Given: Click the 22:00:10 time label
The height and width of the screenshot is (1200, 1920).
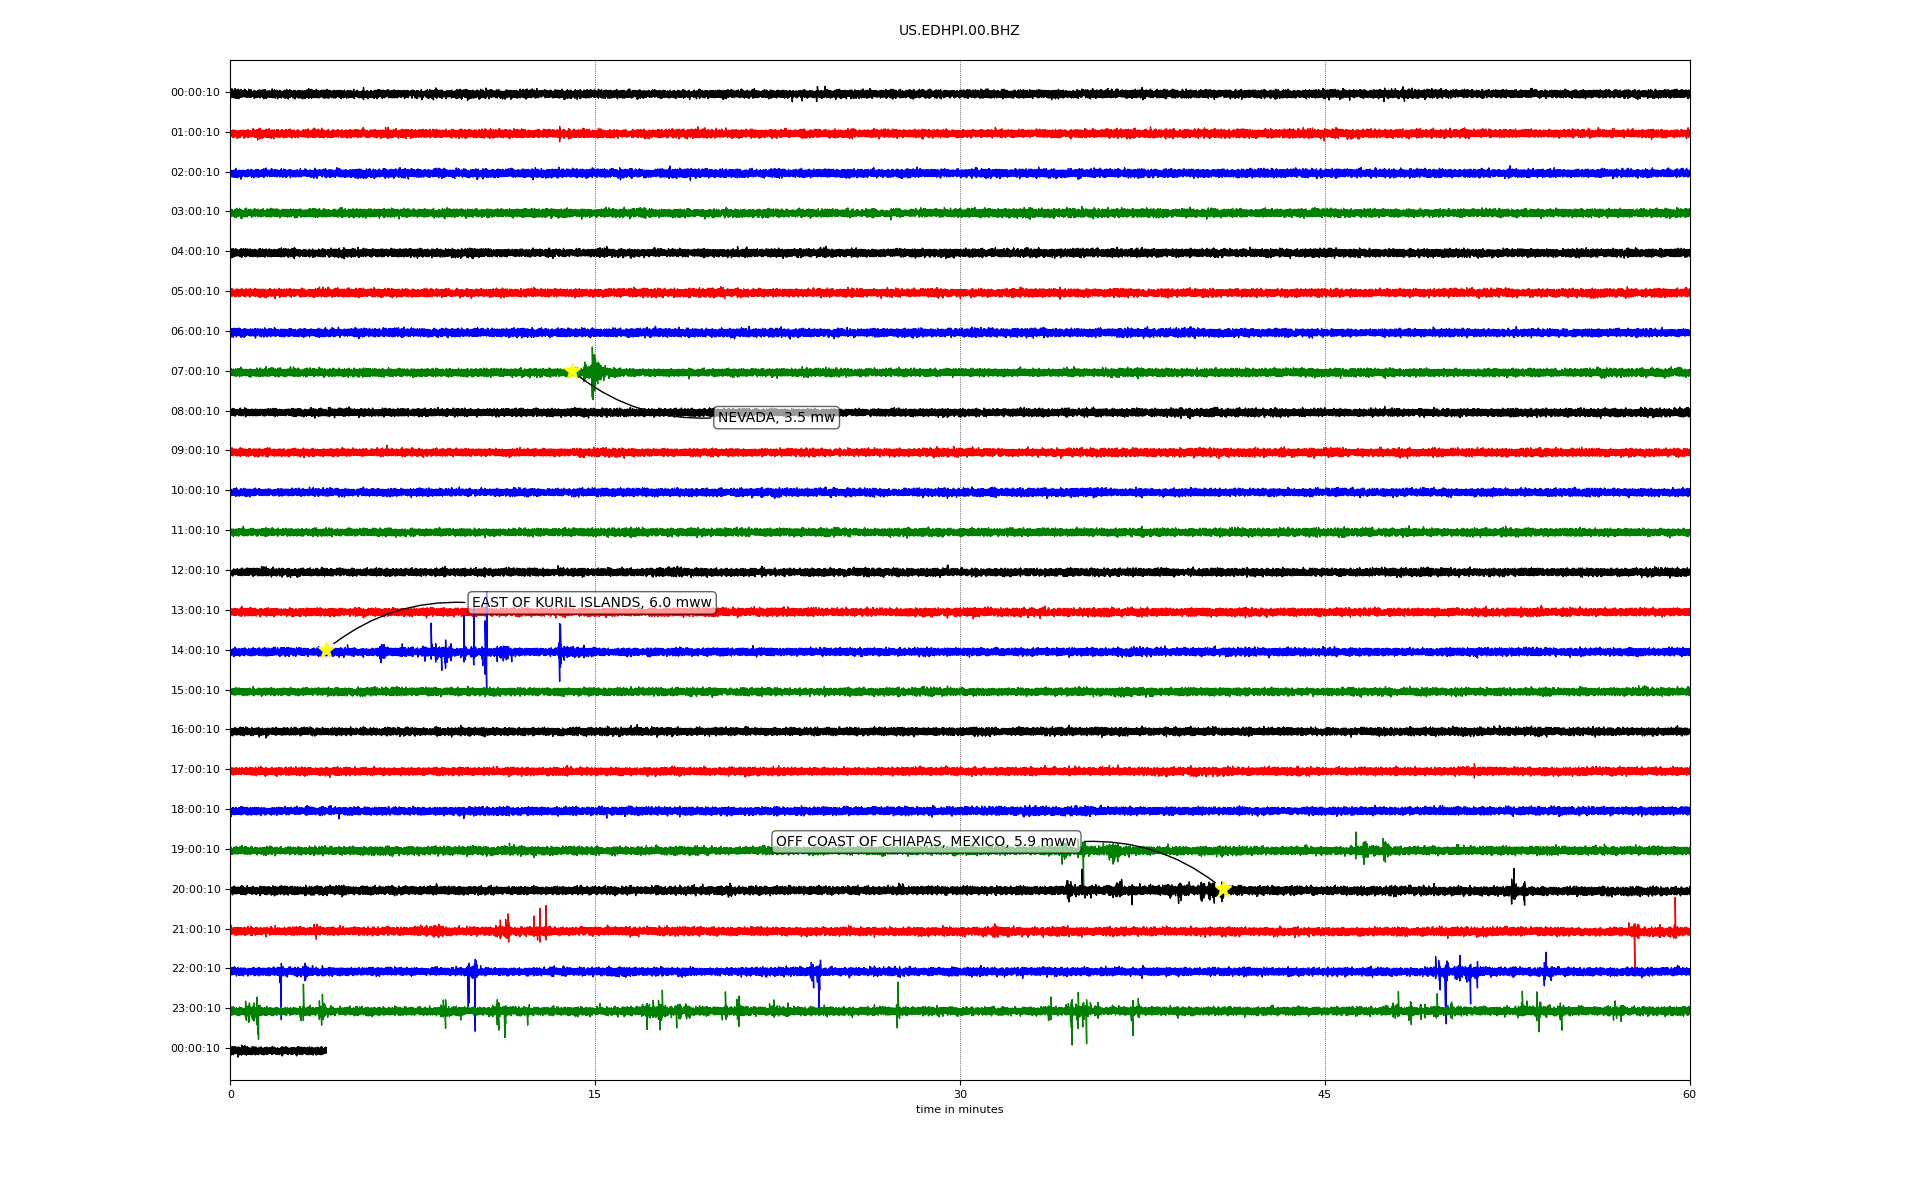Looking at the screenshot, I should click(x=195, y=969).
